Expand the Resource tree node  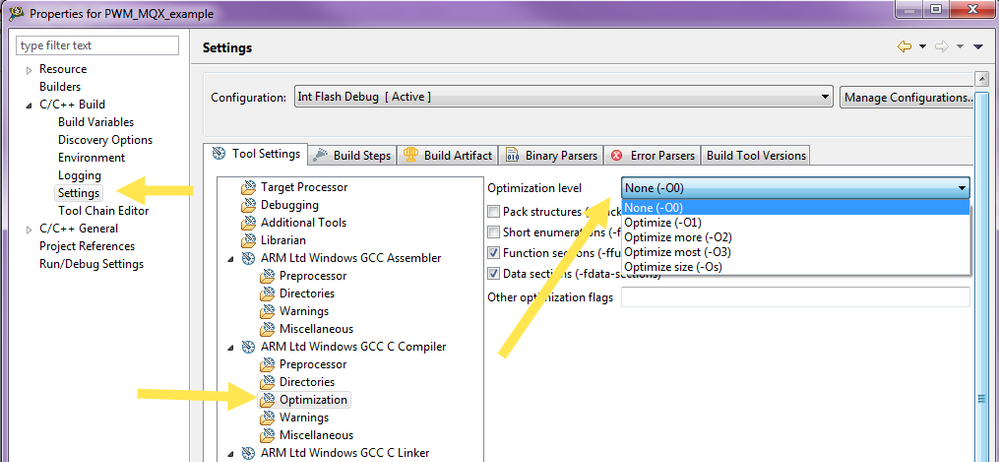tap(29, 70)
